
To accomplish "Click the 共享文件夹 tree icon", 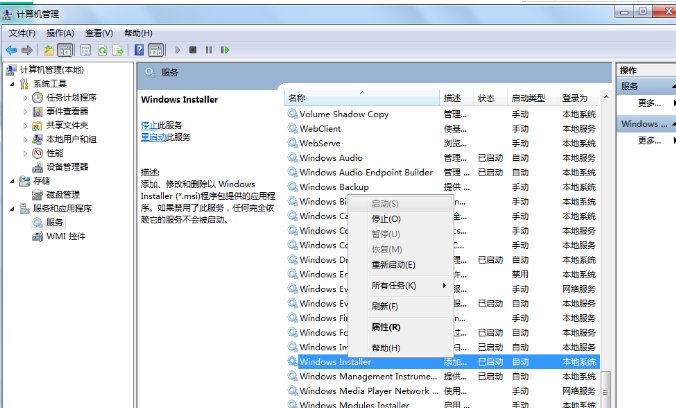I will [x=38, y=126].
